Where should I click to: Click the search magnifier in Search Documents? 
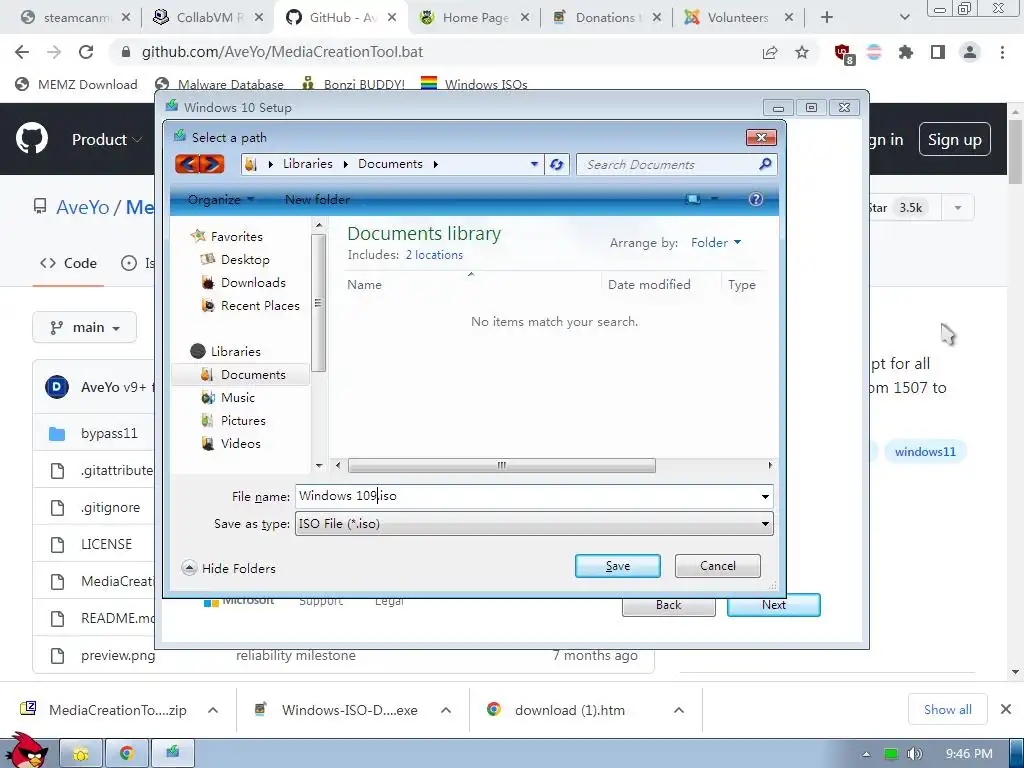click(765, 164)
